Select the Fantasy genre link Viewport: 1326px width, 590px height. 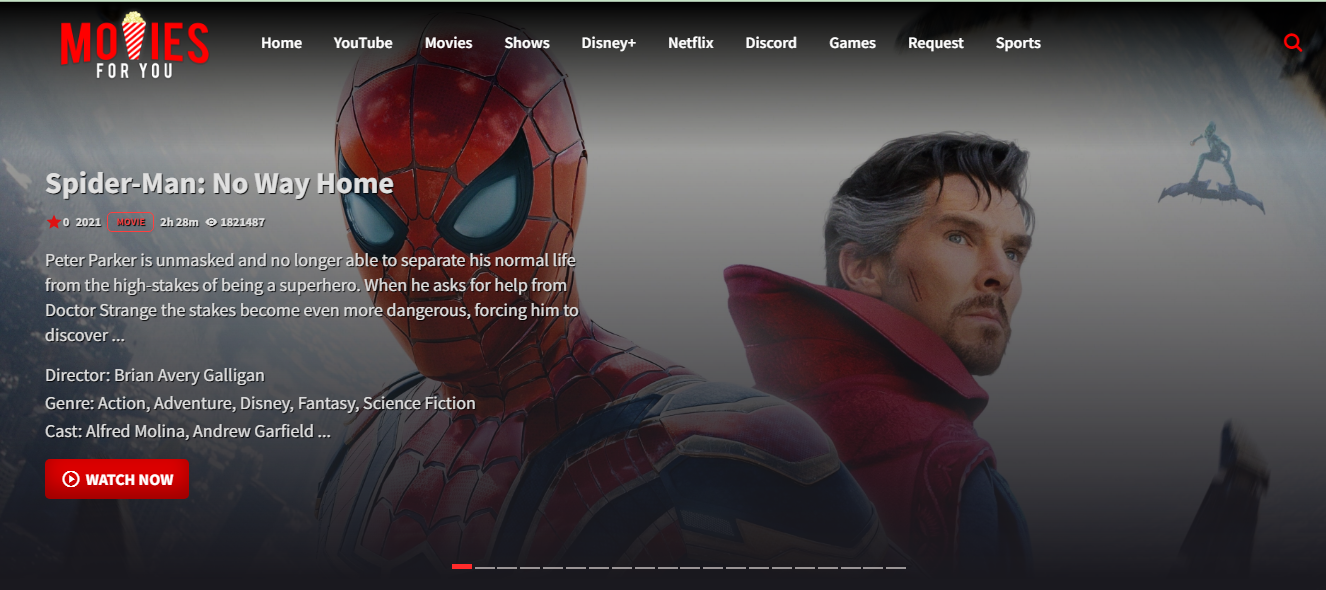point(326,403)
